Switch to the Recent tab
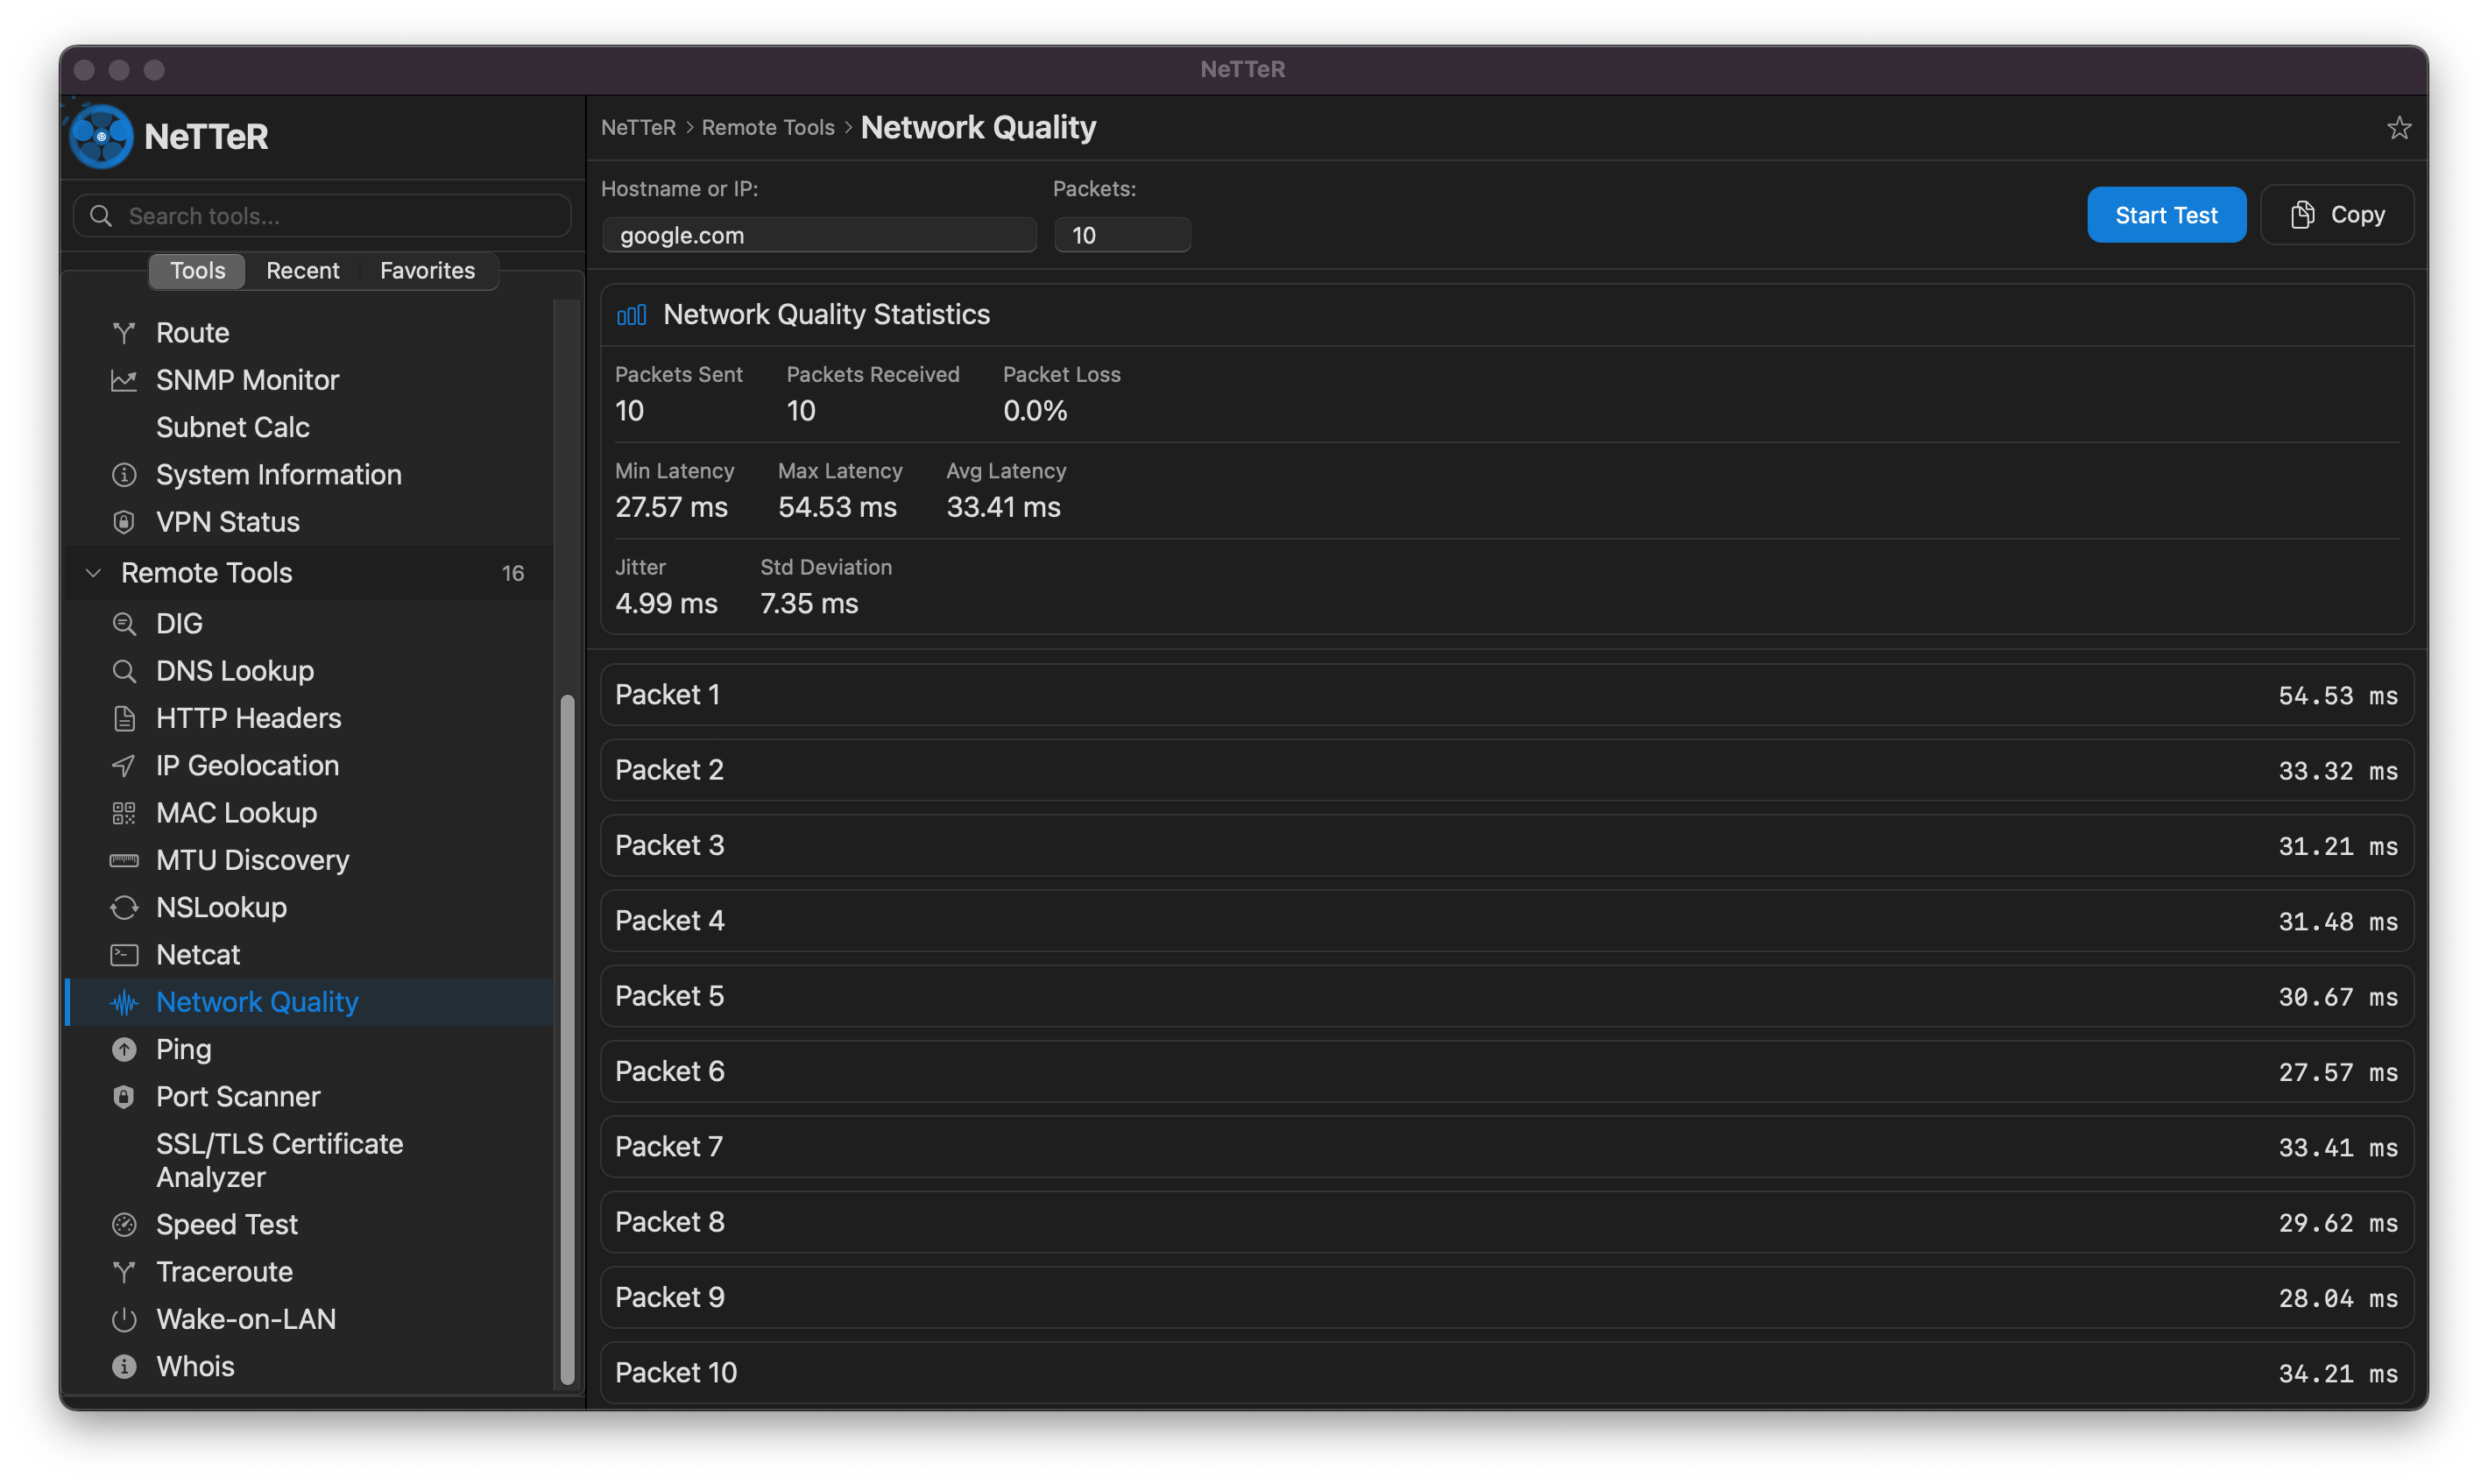2488x1484 pixels. 302,271
